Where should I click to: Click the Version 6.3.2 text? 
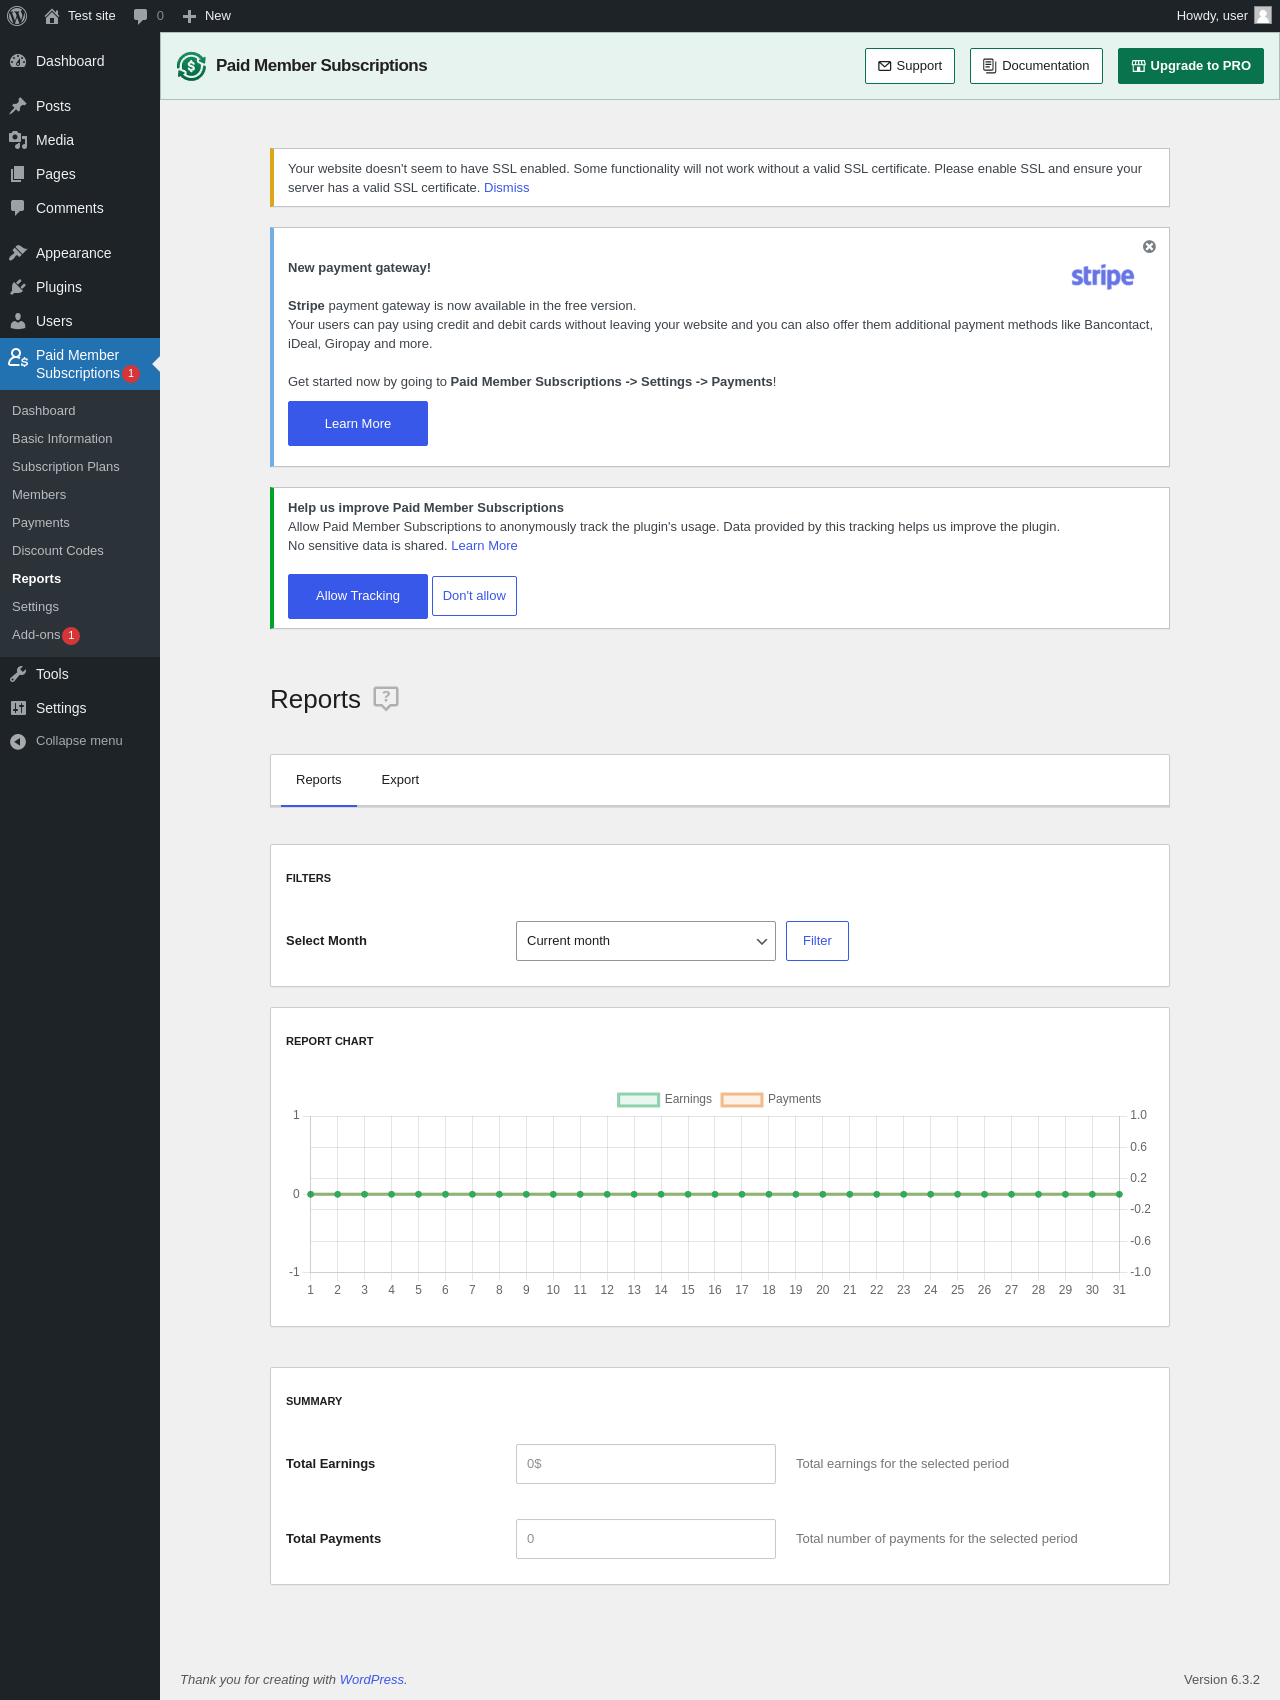pos(1222,1680)
